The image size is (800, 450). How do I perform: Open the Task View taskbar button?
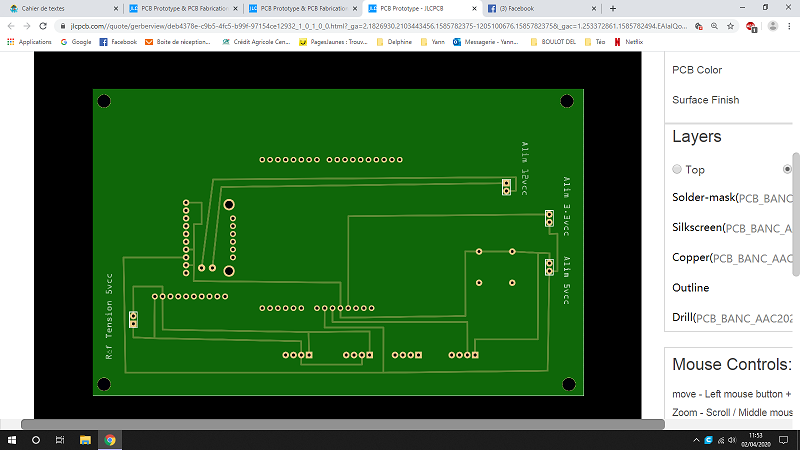(x=60, y=440)
